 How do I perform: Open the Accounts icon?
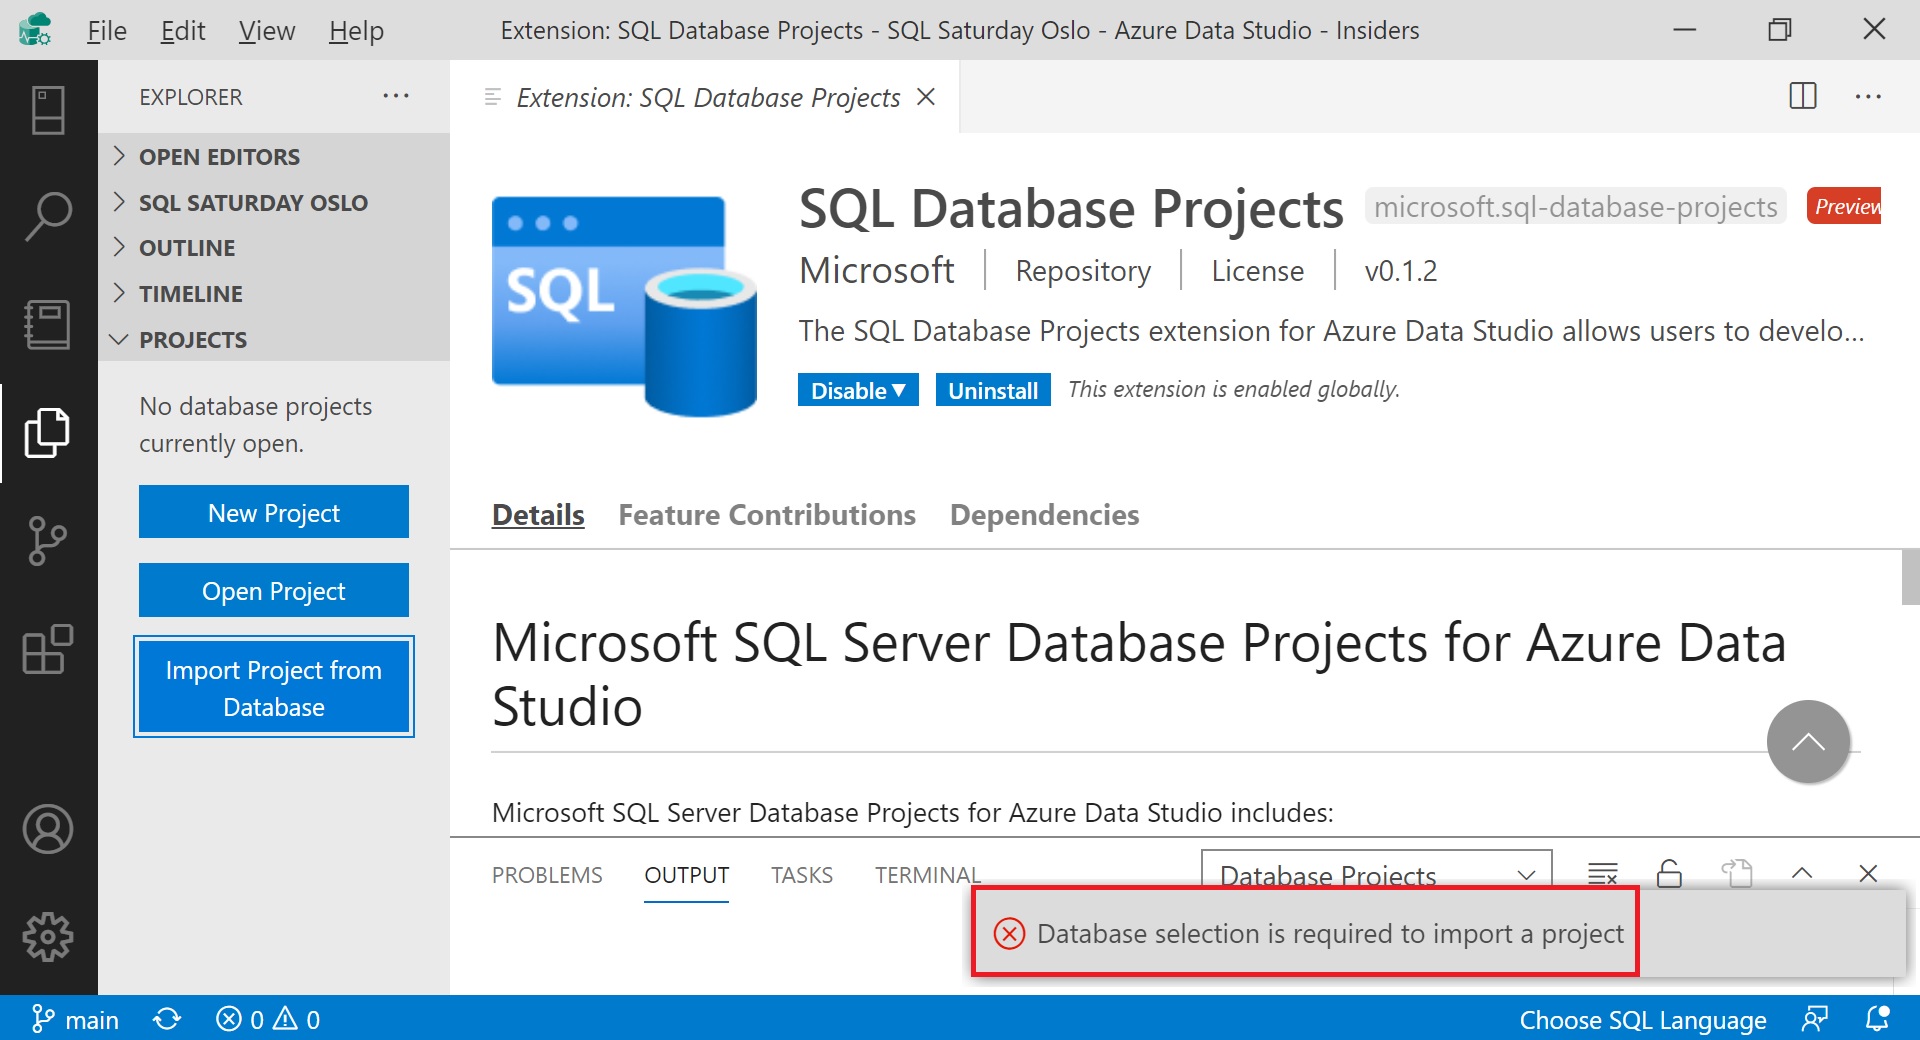(47, 829)
